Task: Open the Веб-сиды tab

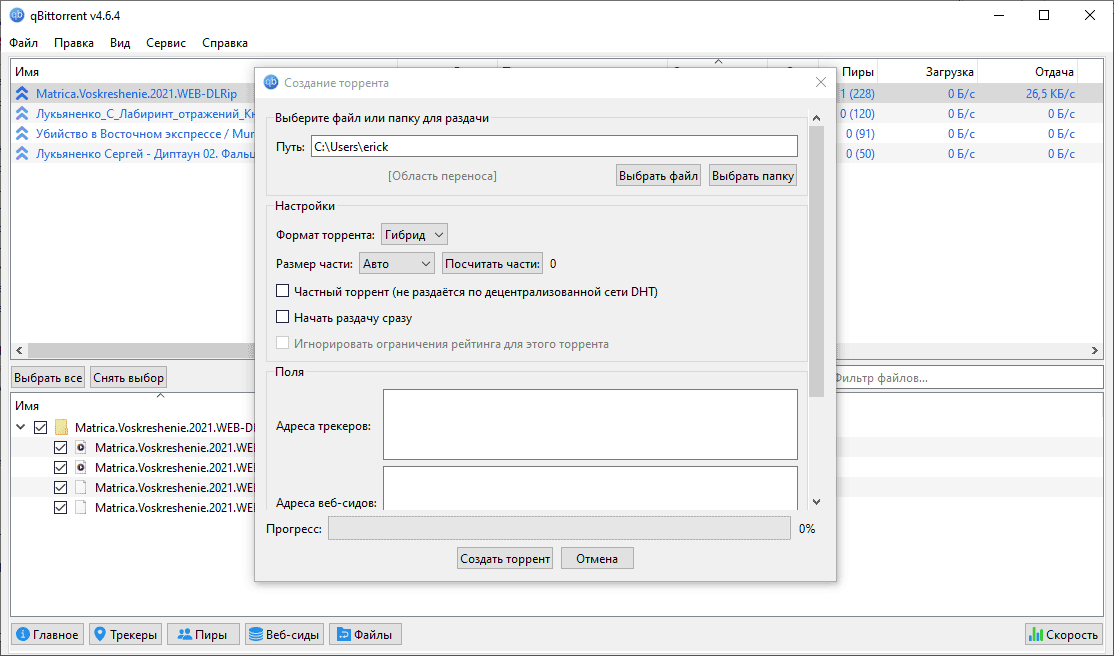Action: coord(284,634)
